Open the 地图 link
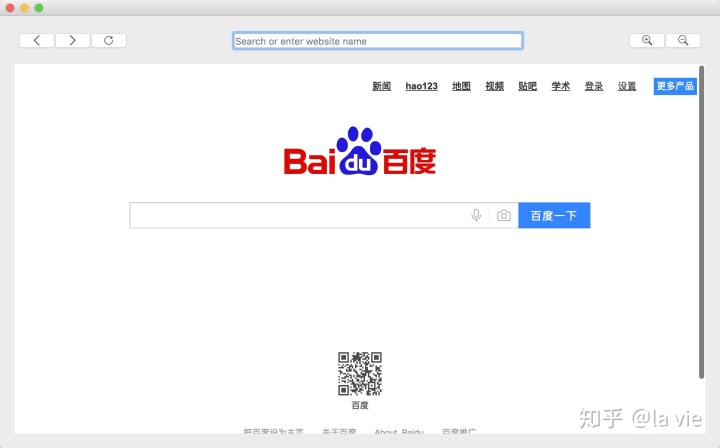 (461, 86)
